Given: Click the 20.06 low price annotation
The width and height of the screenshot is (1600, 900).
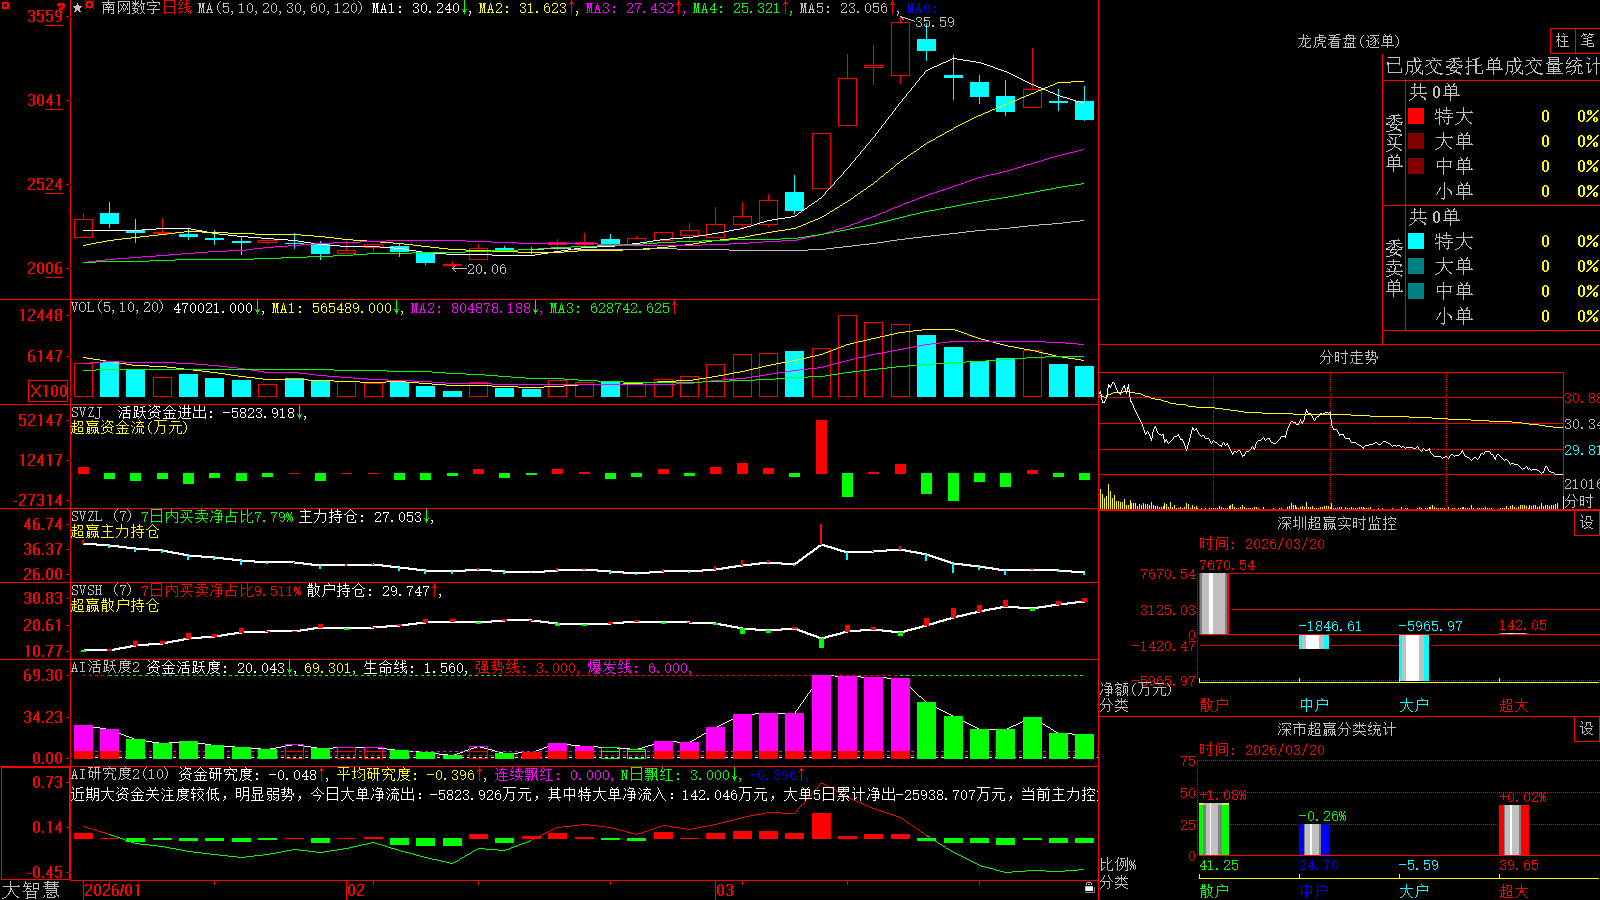Looking at the screenshot, I should click(486, 269).
